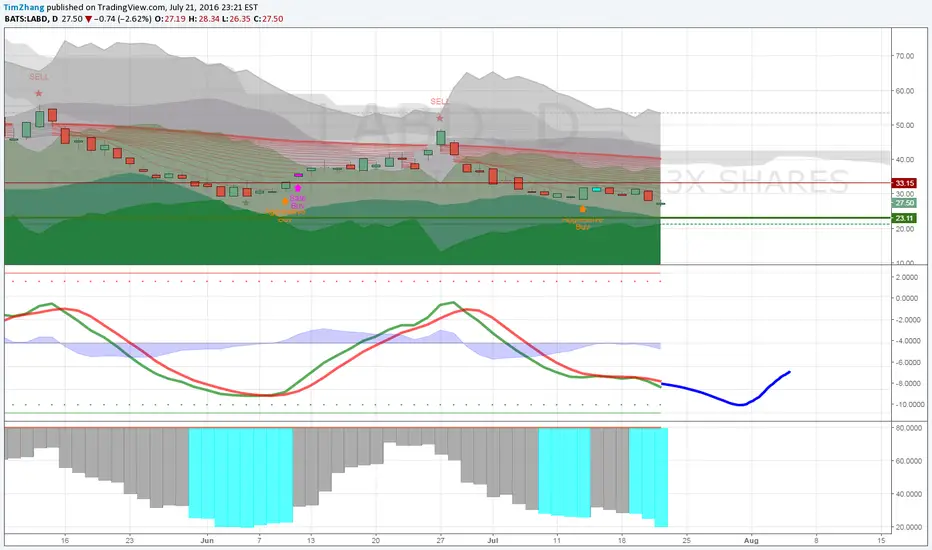Click the 20.0000 label on bottom pane axis

tap(909, 527)
